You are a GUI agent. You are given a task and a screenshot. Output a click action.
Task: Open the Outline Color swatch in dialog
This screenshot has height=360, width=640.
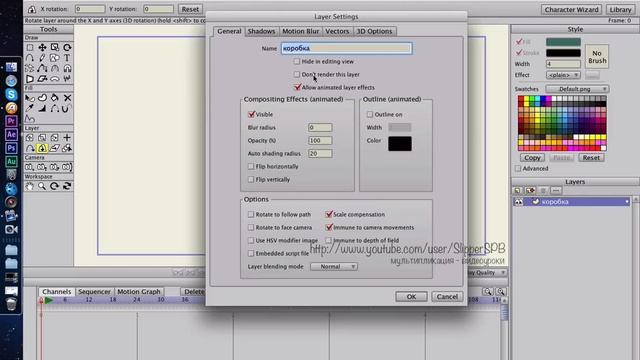tap(400, 144)
